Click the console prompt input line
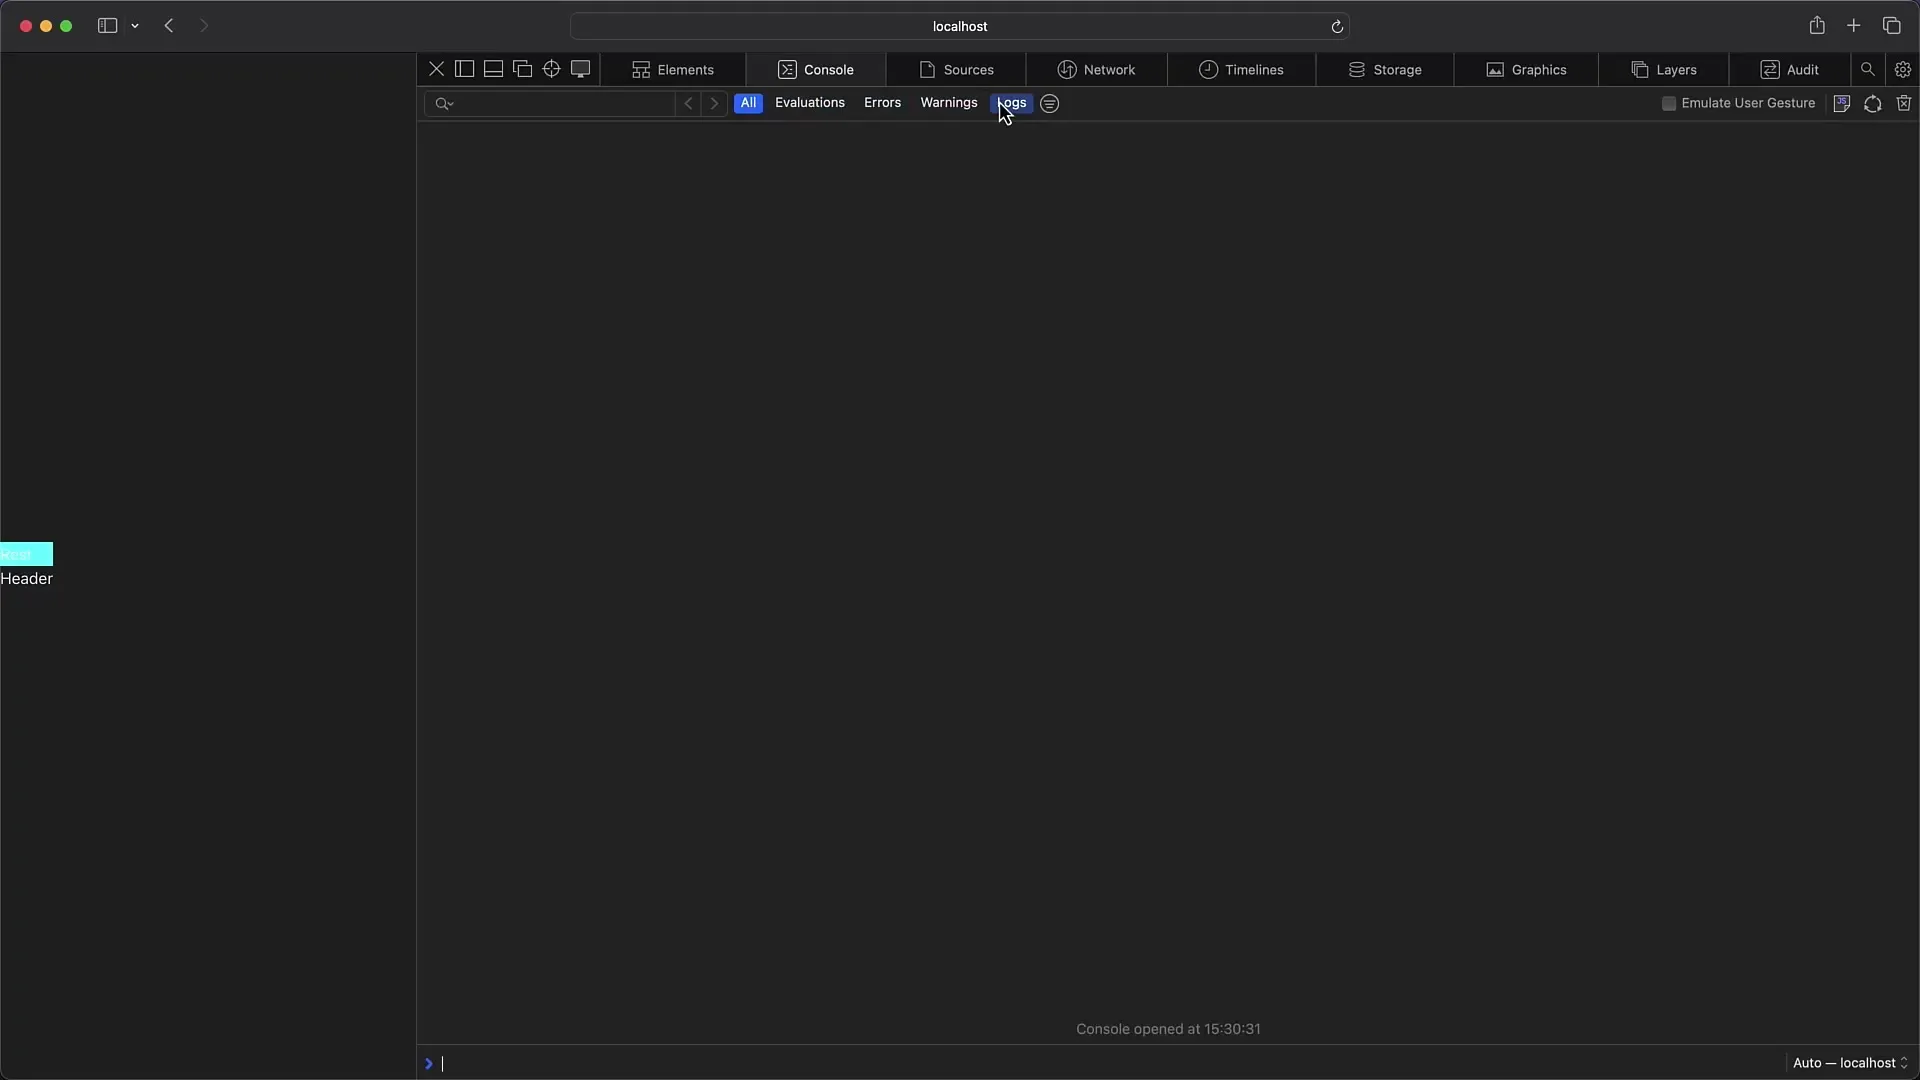Screen dimensions: 1920x1080 point(1110,1063)
